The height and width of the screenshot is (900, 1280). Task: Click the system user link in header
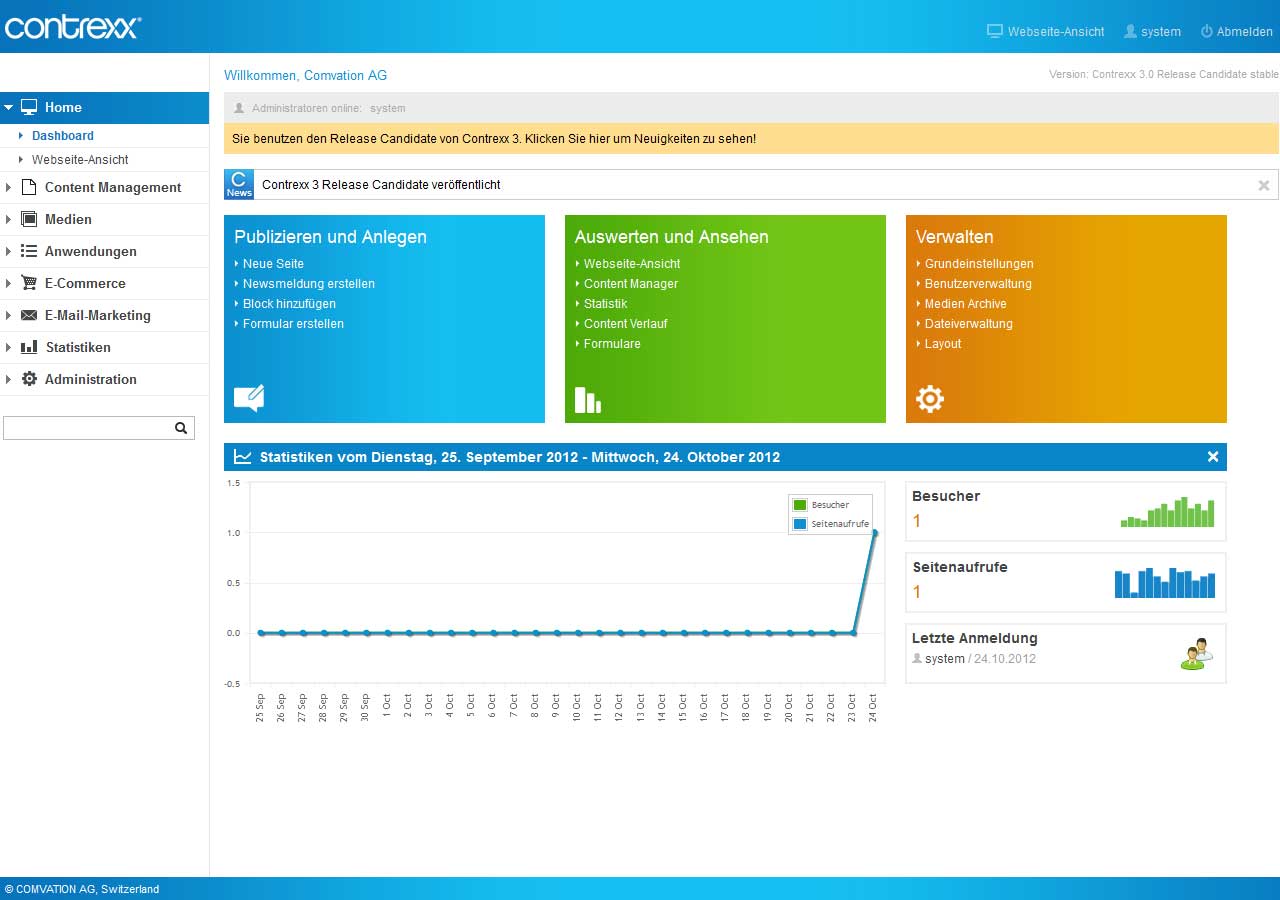1161,32
